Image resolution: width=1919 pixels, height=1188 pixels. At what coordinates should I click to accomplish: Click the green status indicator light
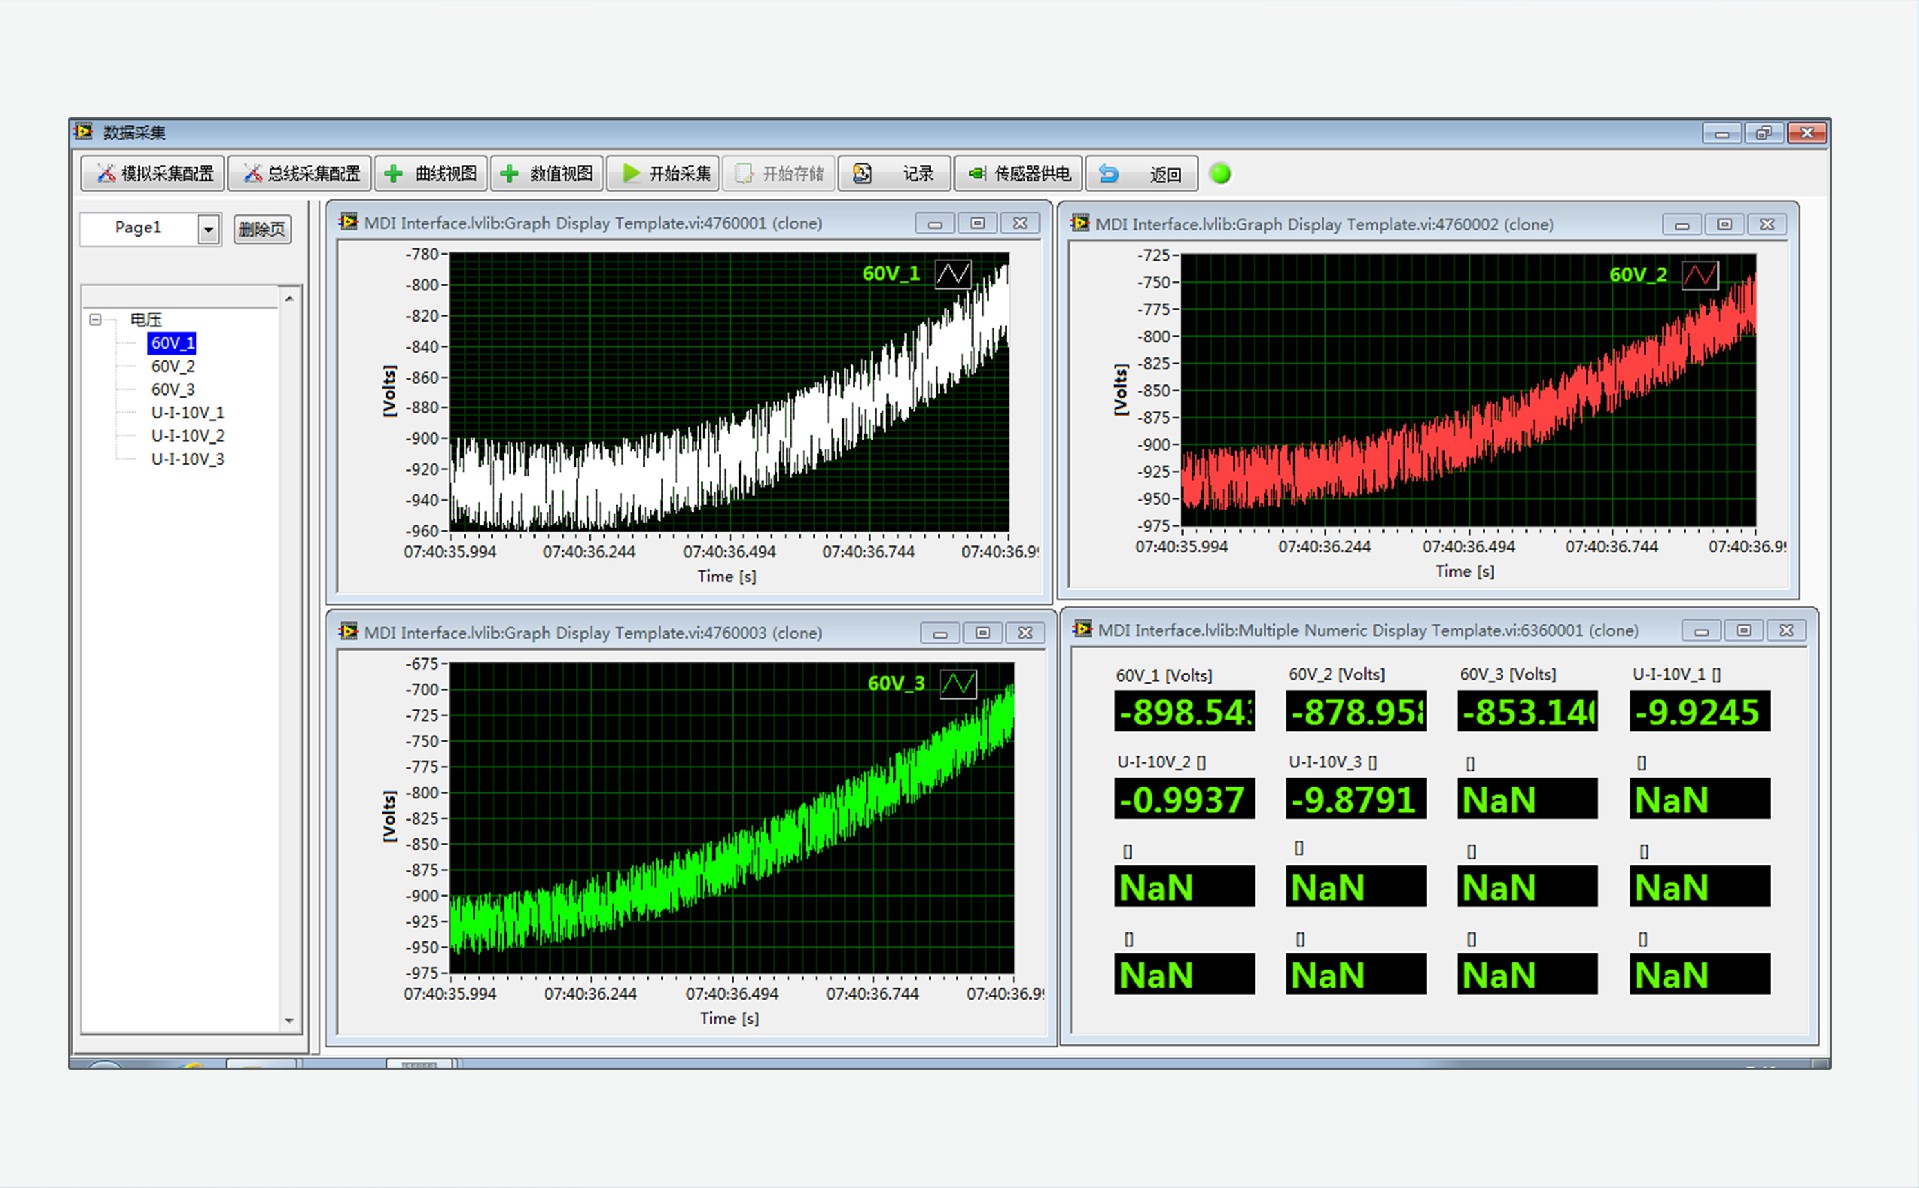[1220, 174]
